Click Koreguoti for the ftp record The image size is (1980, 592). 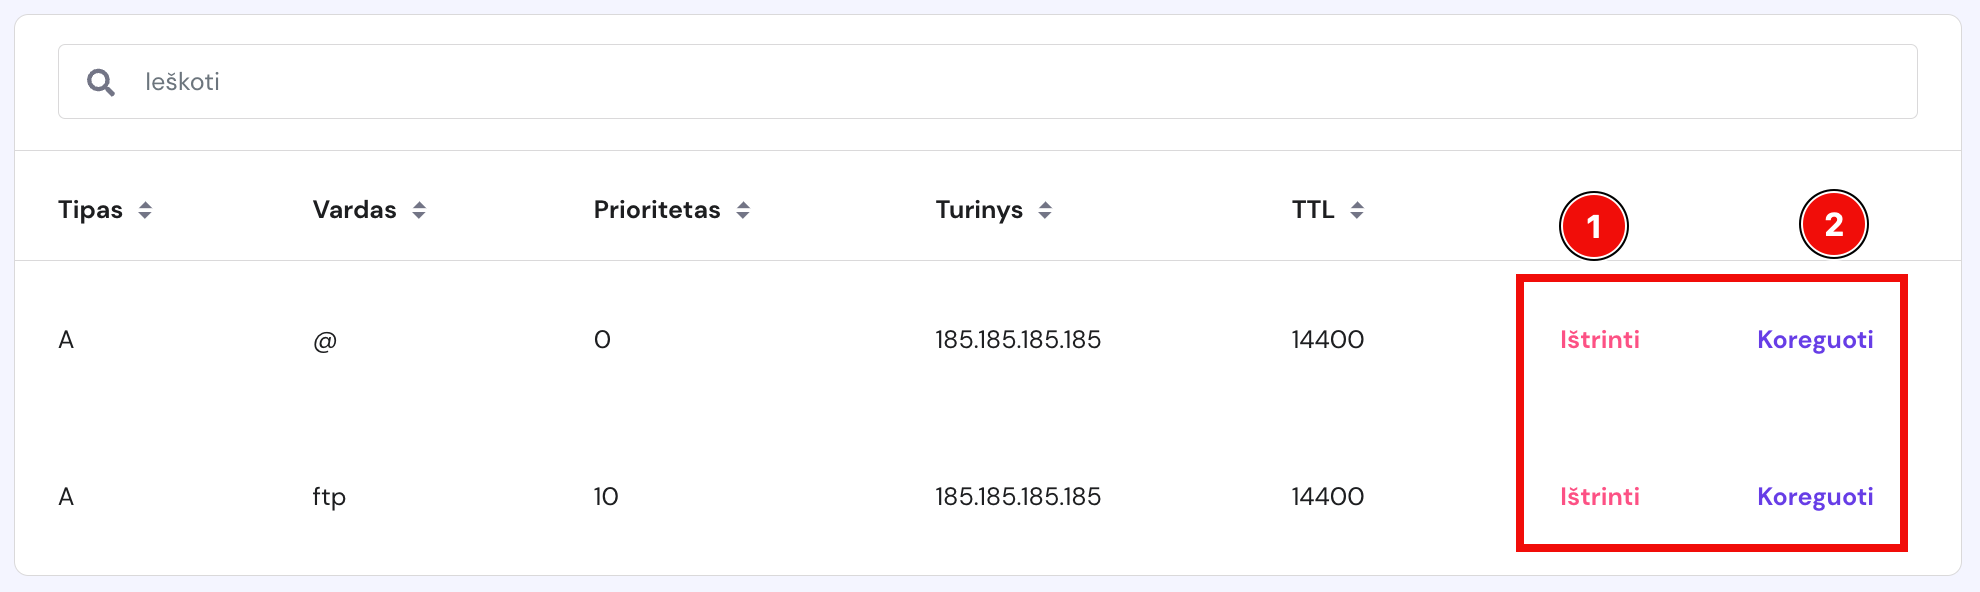tap(1814, 495)
